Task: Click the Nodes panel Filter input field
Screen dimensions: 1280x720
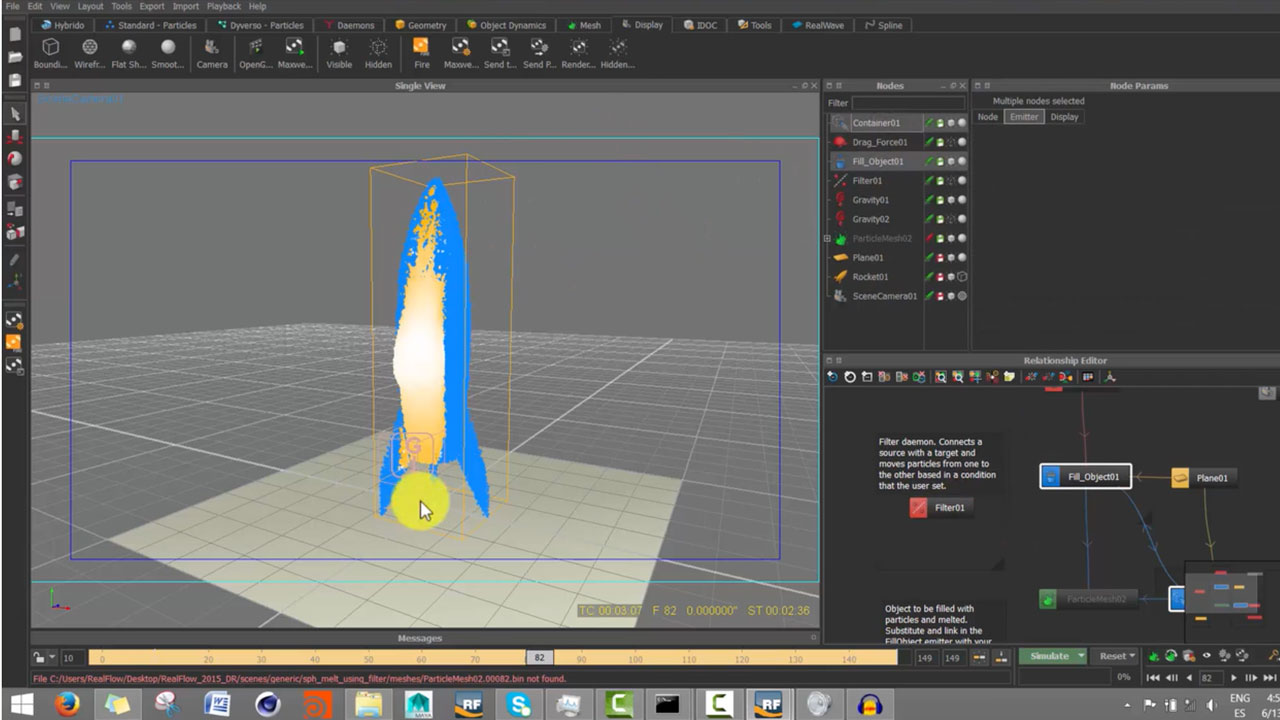Action: [x=908, y=103]
